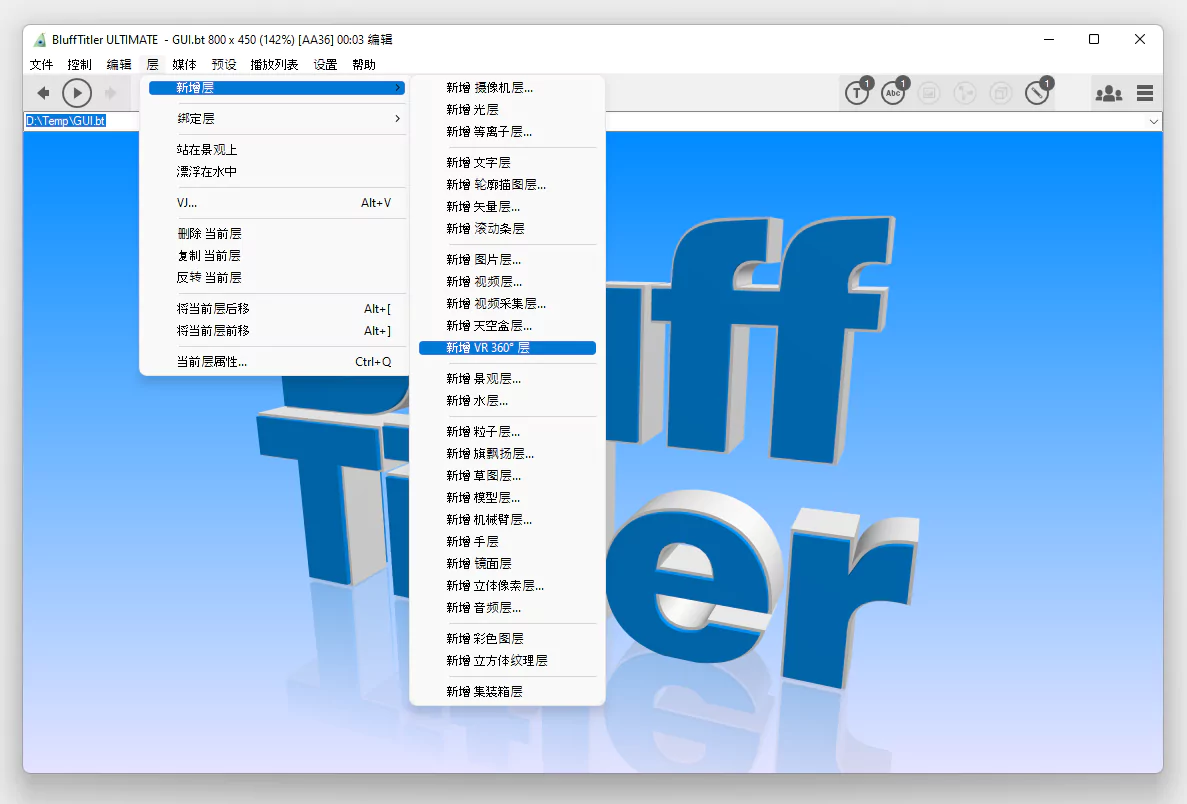The image size is (1187, 804).
Task: Click the BluffTitler app icon in title bar
Action: tap(40, 39)
